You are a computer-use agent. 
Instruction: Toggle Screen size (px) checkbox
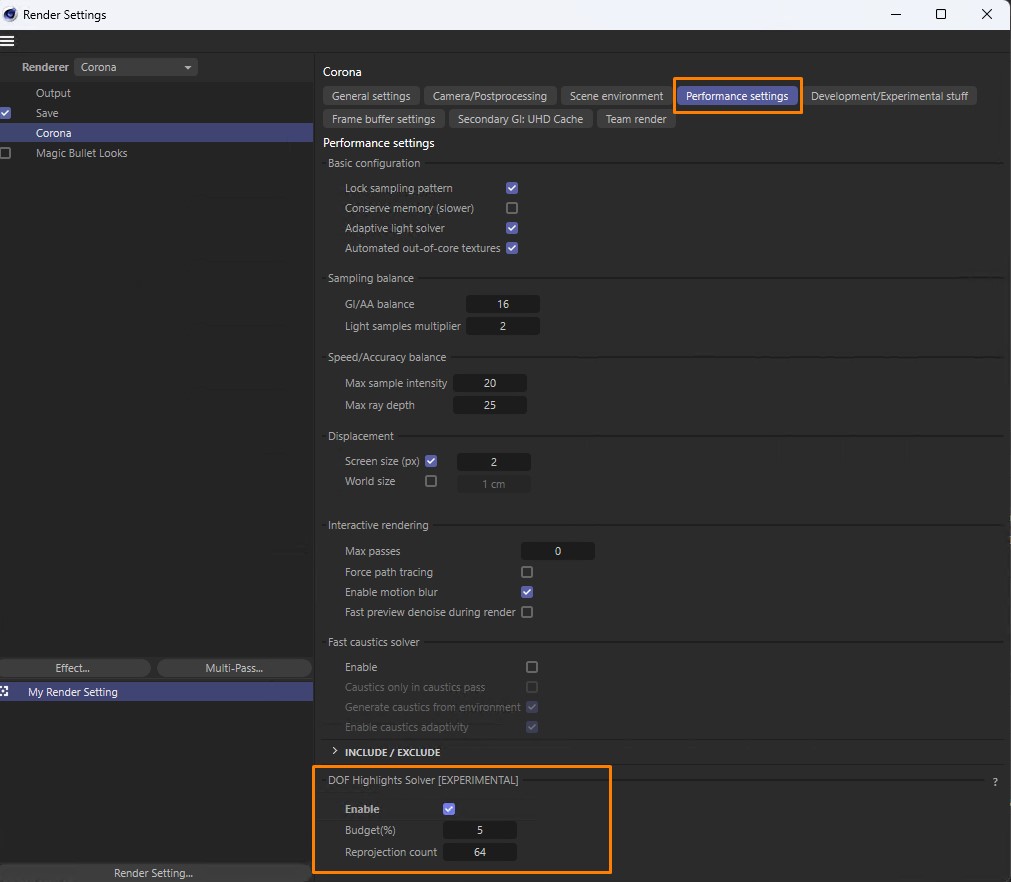point(431,461)
